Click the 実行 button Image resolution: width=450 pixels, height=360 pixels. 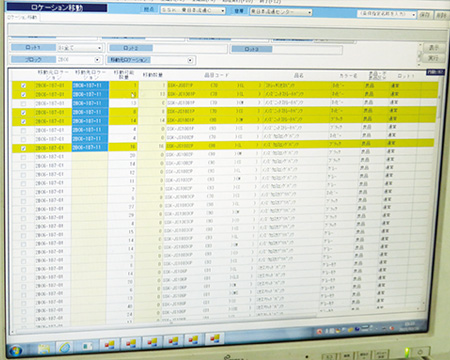[433, 59]
